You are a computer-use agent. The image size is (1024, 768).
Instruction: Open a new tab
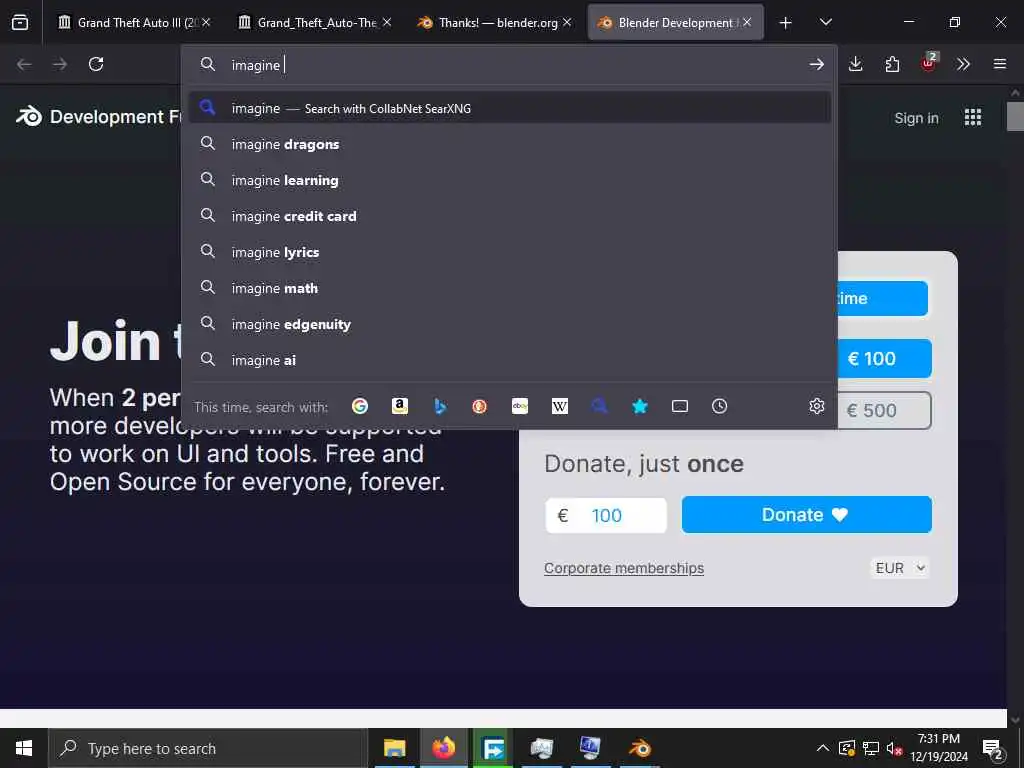coord(786,23)
